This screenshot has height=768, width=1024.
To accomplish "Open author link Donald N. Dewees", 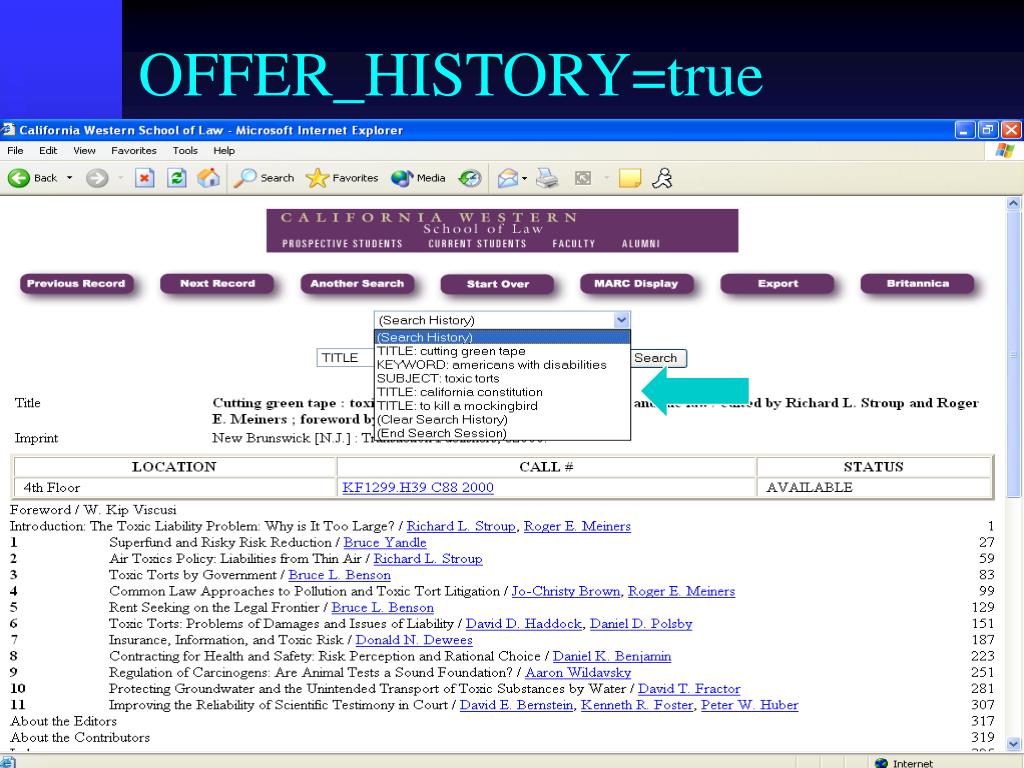I will [413, 640].
